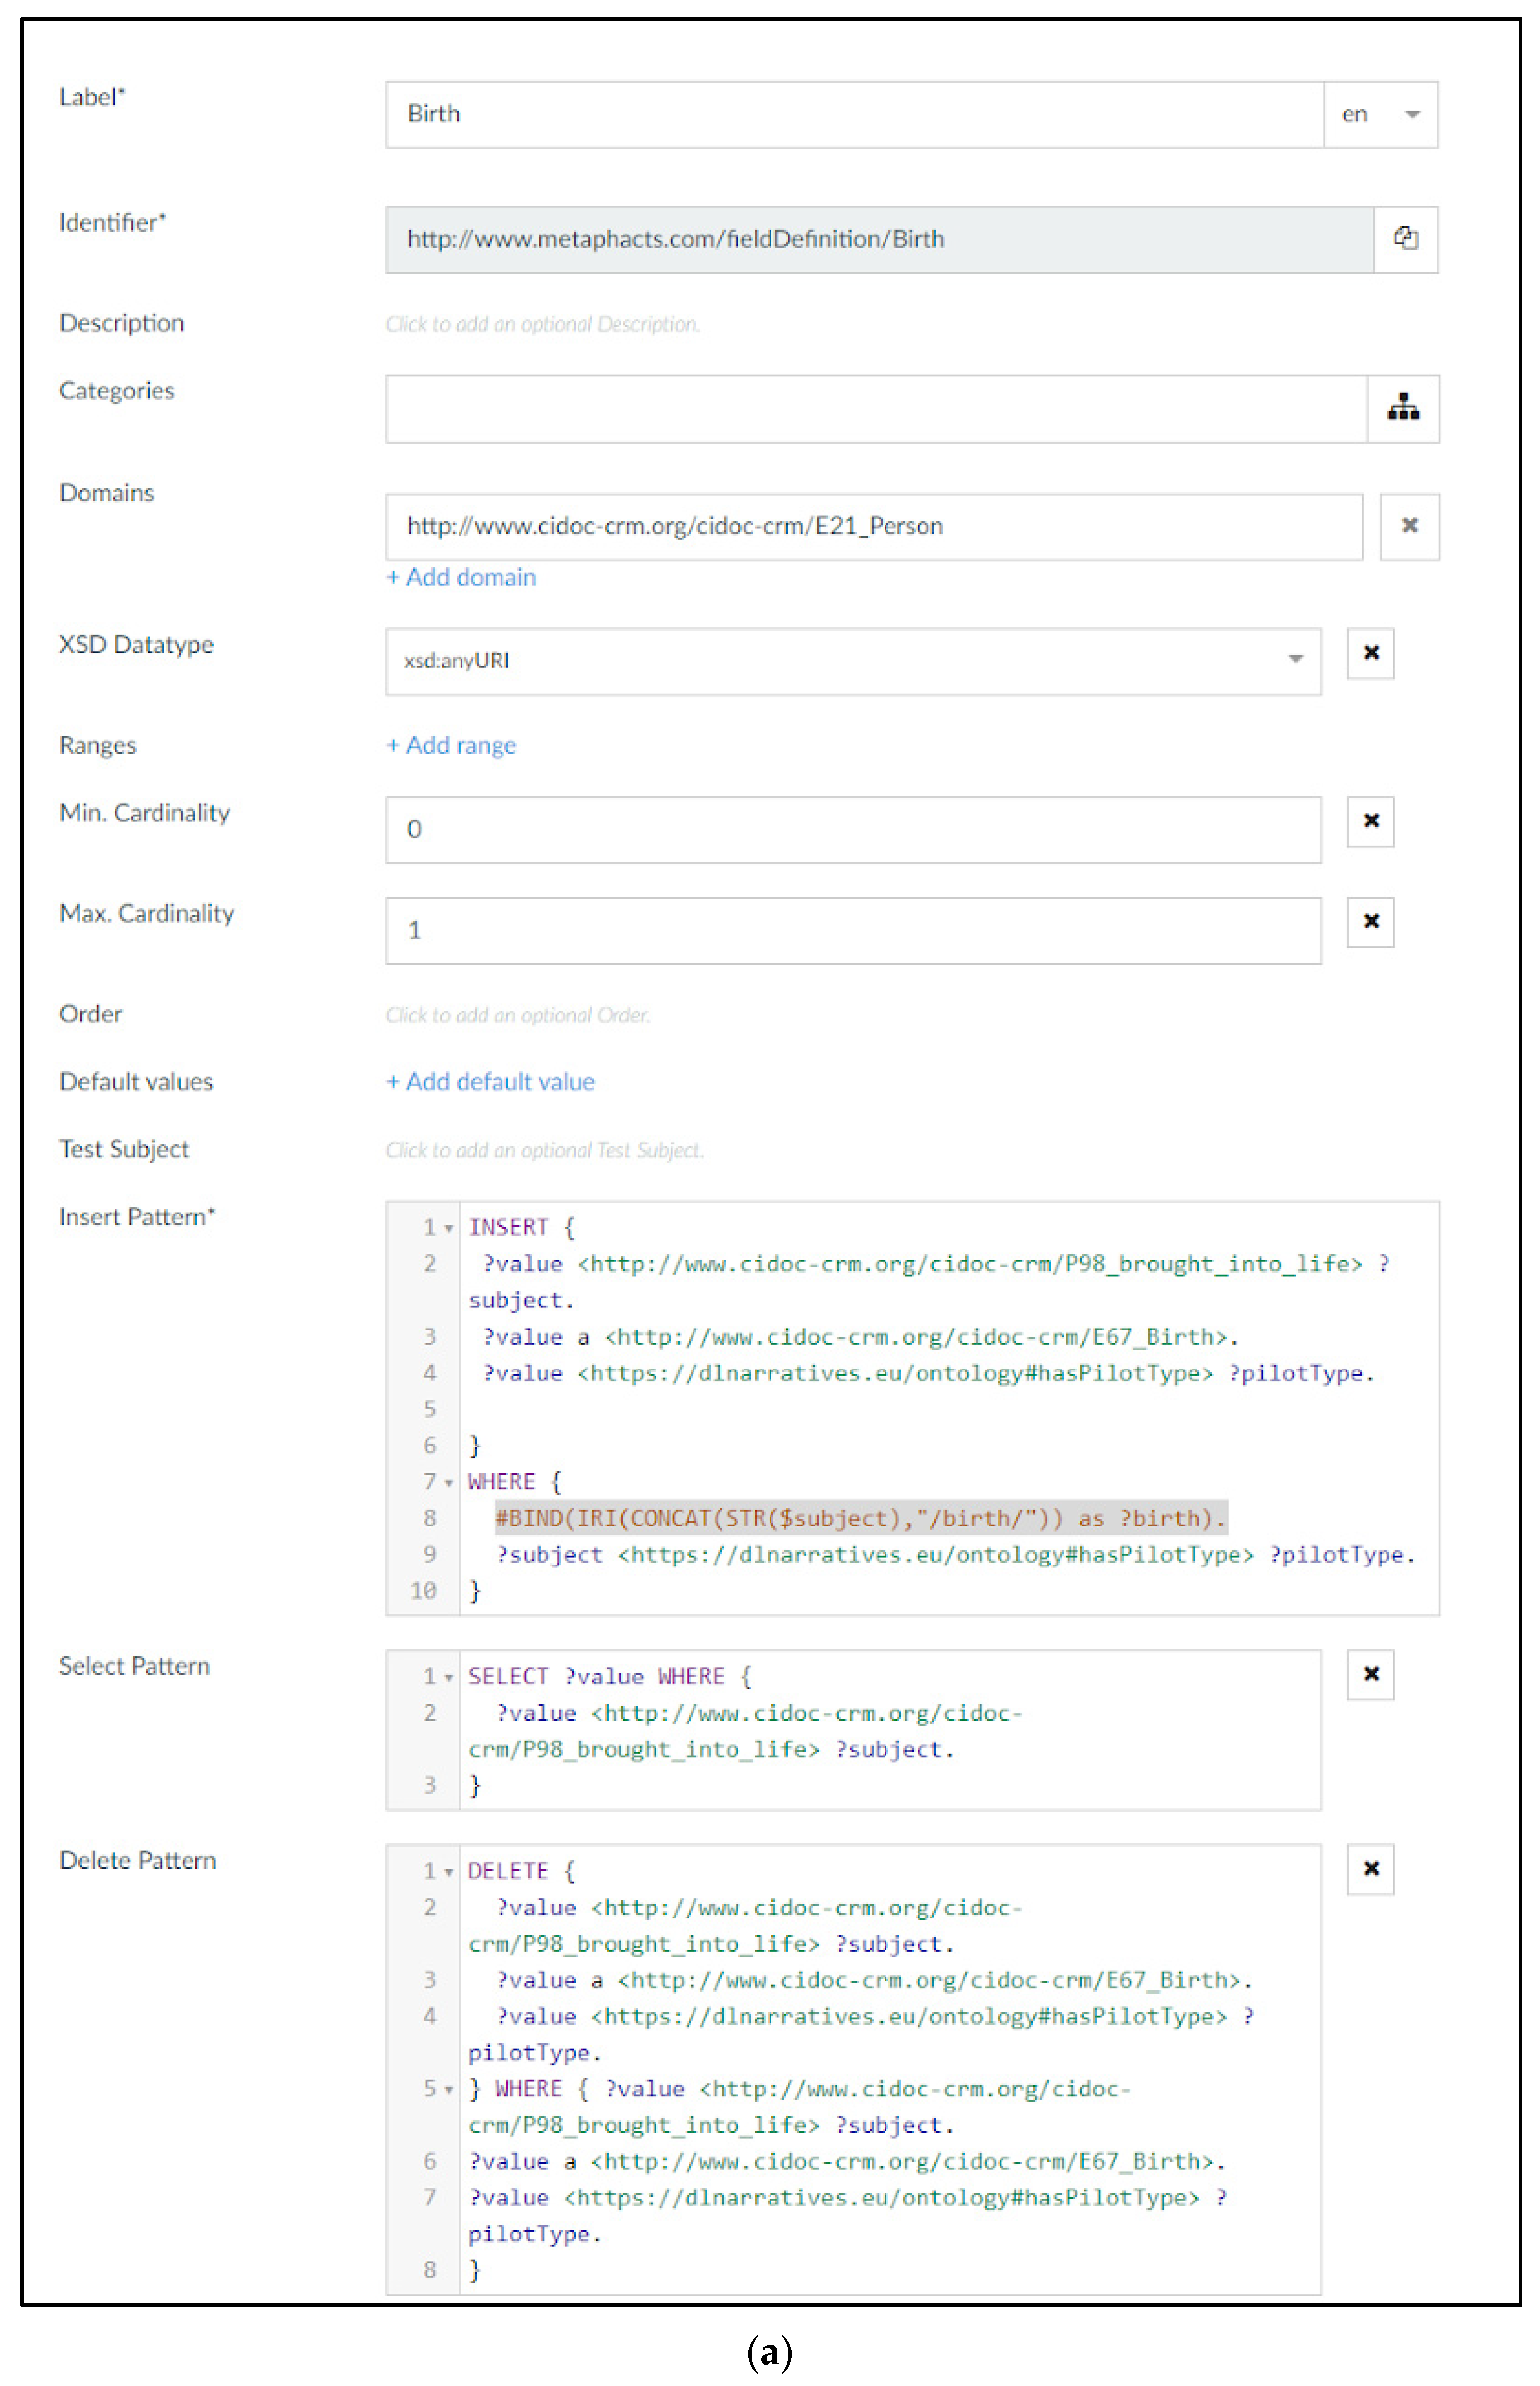Screen dimensions: 1540x2386
Task: Remove the E21_Person domain entry
Action: pos(1409,526)
